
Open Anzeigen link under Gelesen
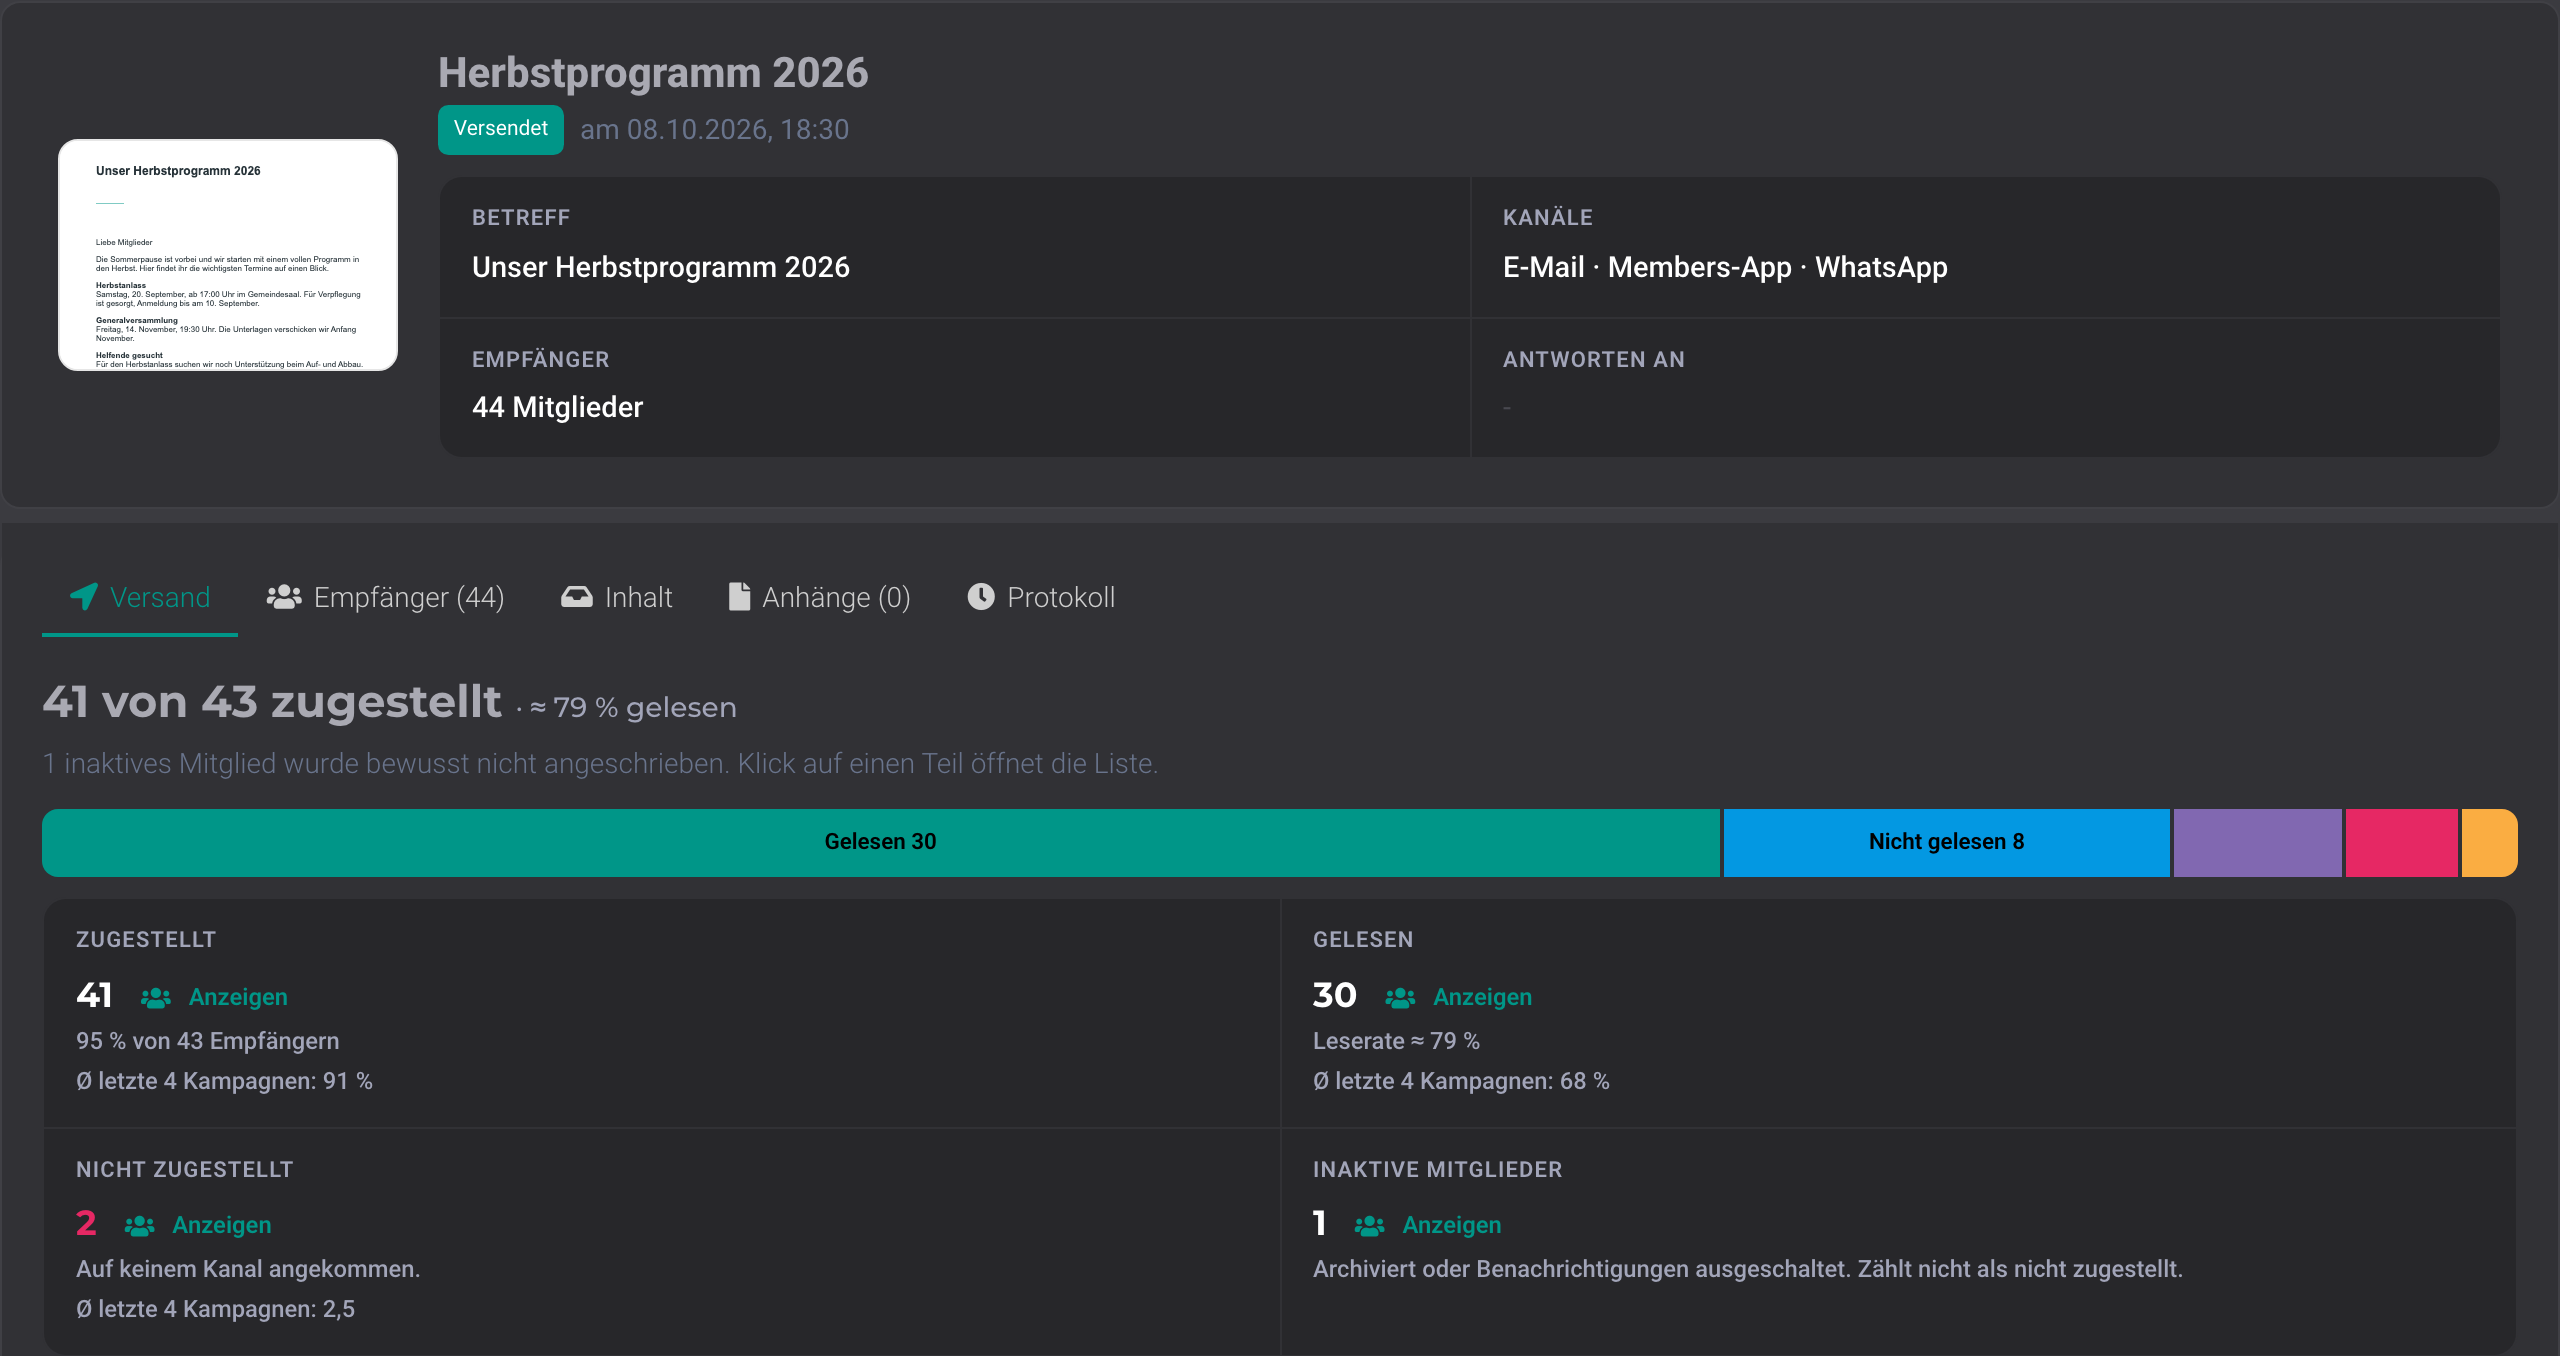click(x=1482, y=997)
